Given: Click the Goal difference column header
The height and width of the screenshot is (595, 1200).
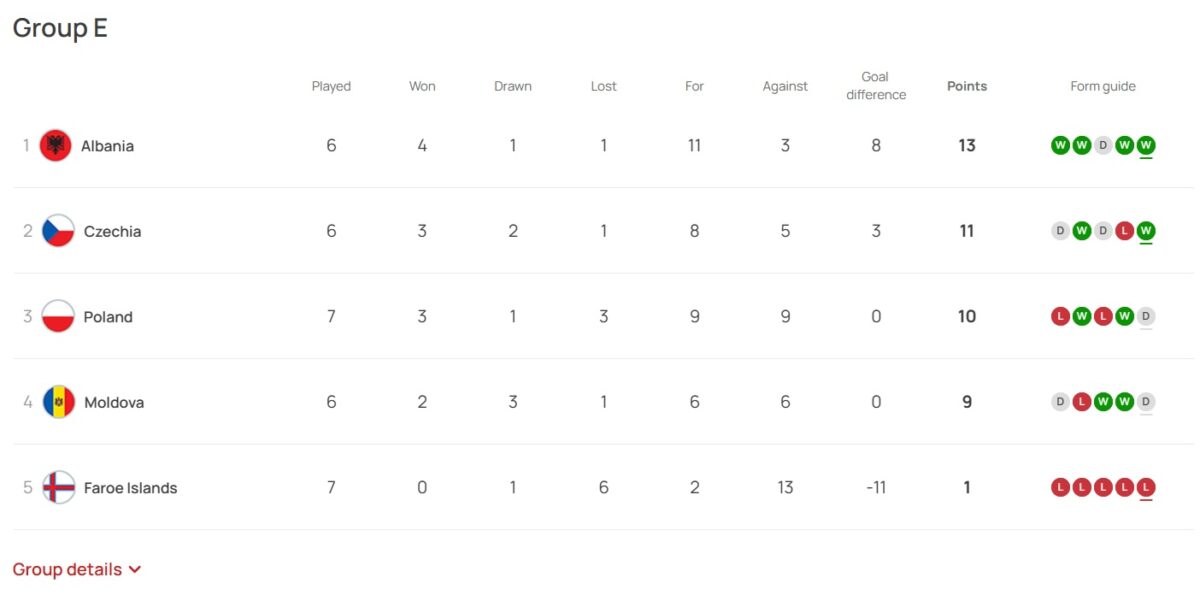Looking at the screenshot, I should tap(876, 86).
